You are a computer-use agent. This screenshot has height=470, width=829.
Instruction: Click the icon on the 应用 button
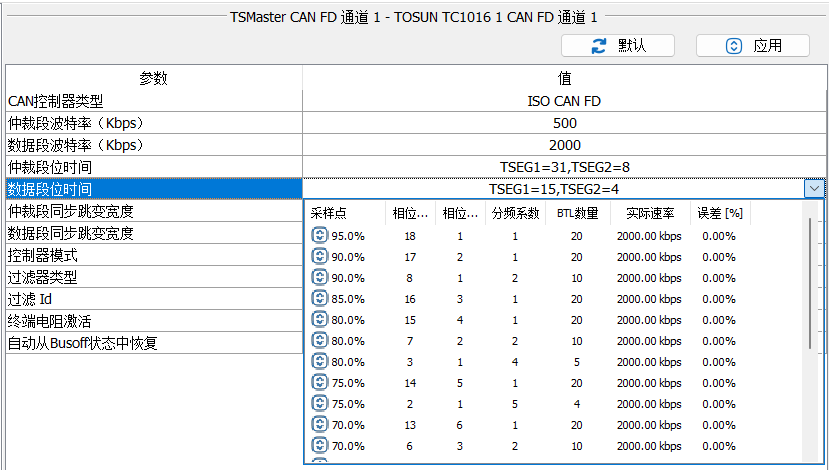click(734, 46)
